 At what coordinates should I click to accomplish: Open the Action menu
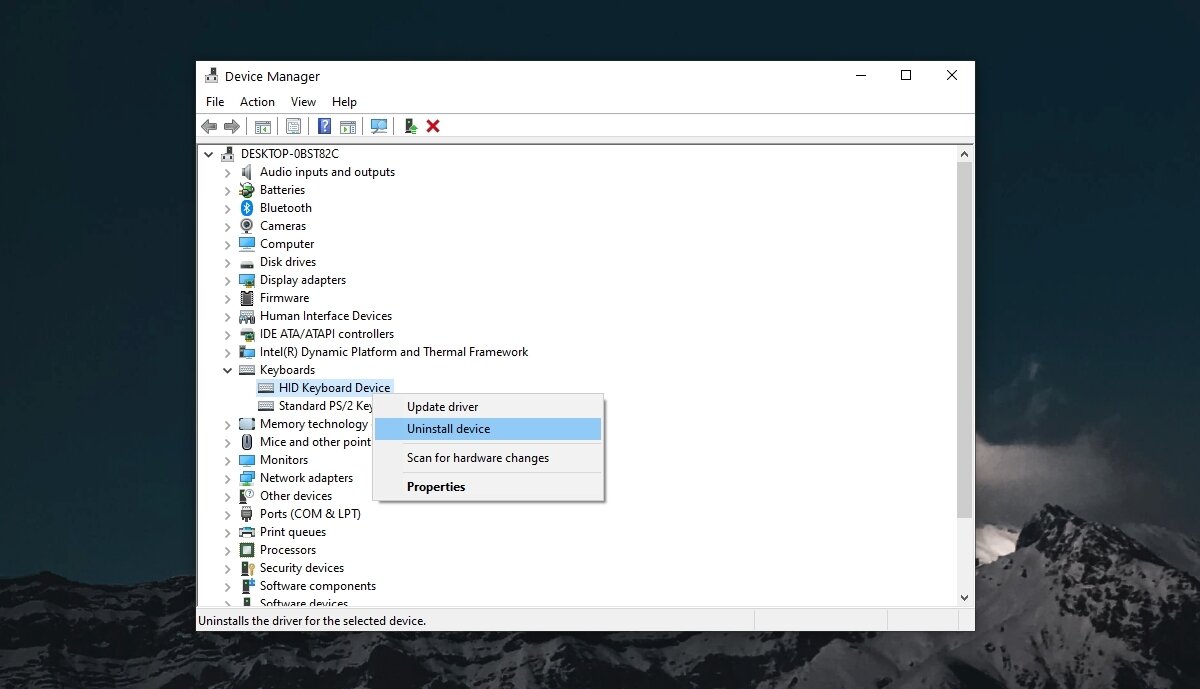[257, 101]
